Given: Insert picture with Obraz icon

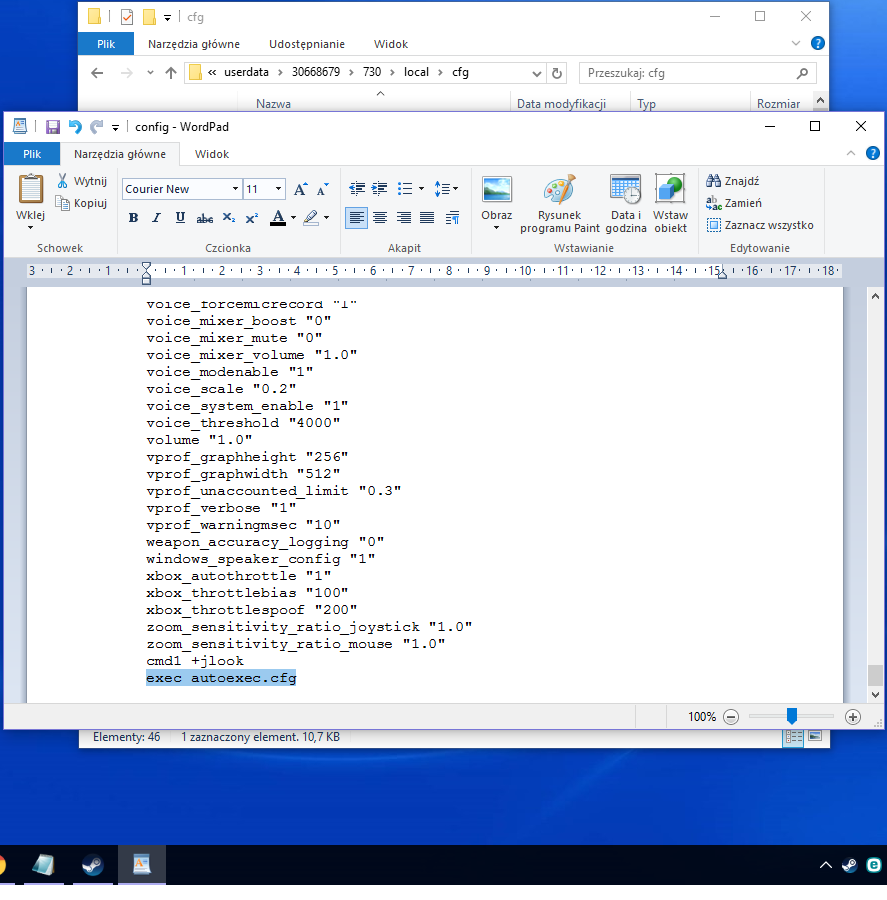Looking at the screenshot, I should point(497,189).
